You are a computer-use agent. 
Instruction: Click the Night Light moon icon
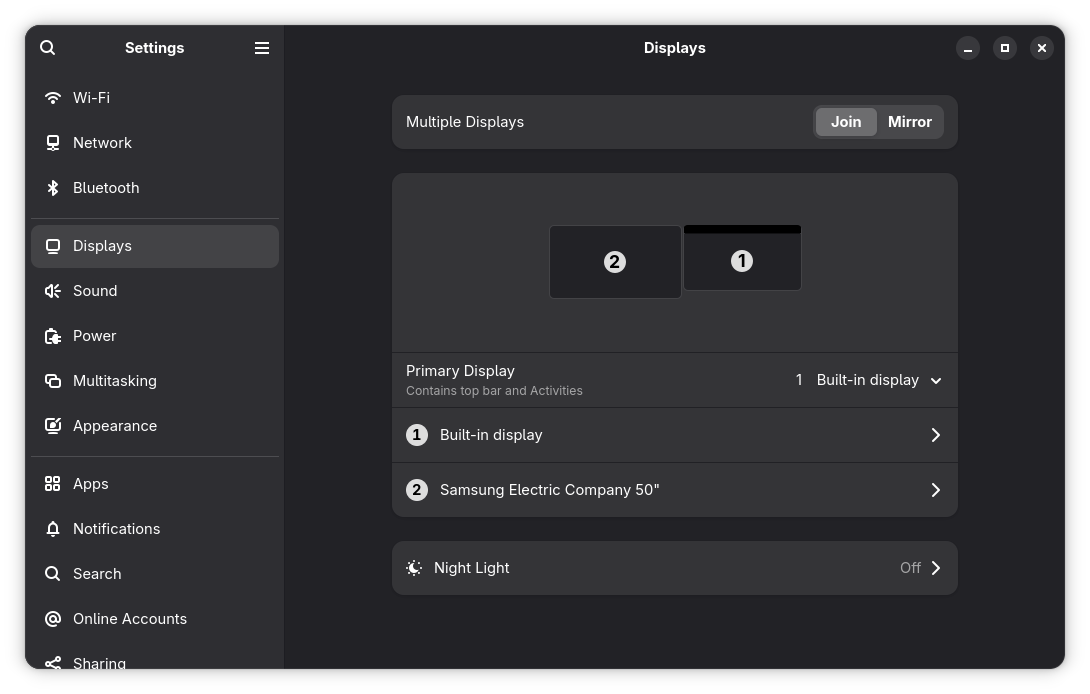coord(414,568)
